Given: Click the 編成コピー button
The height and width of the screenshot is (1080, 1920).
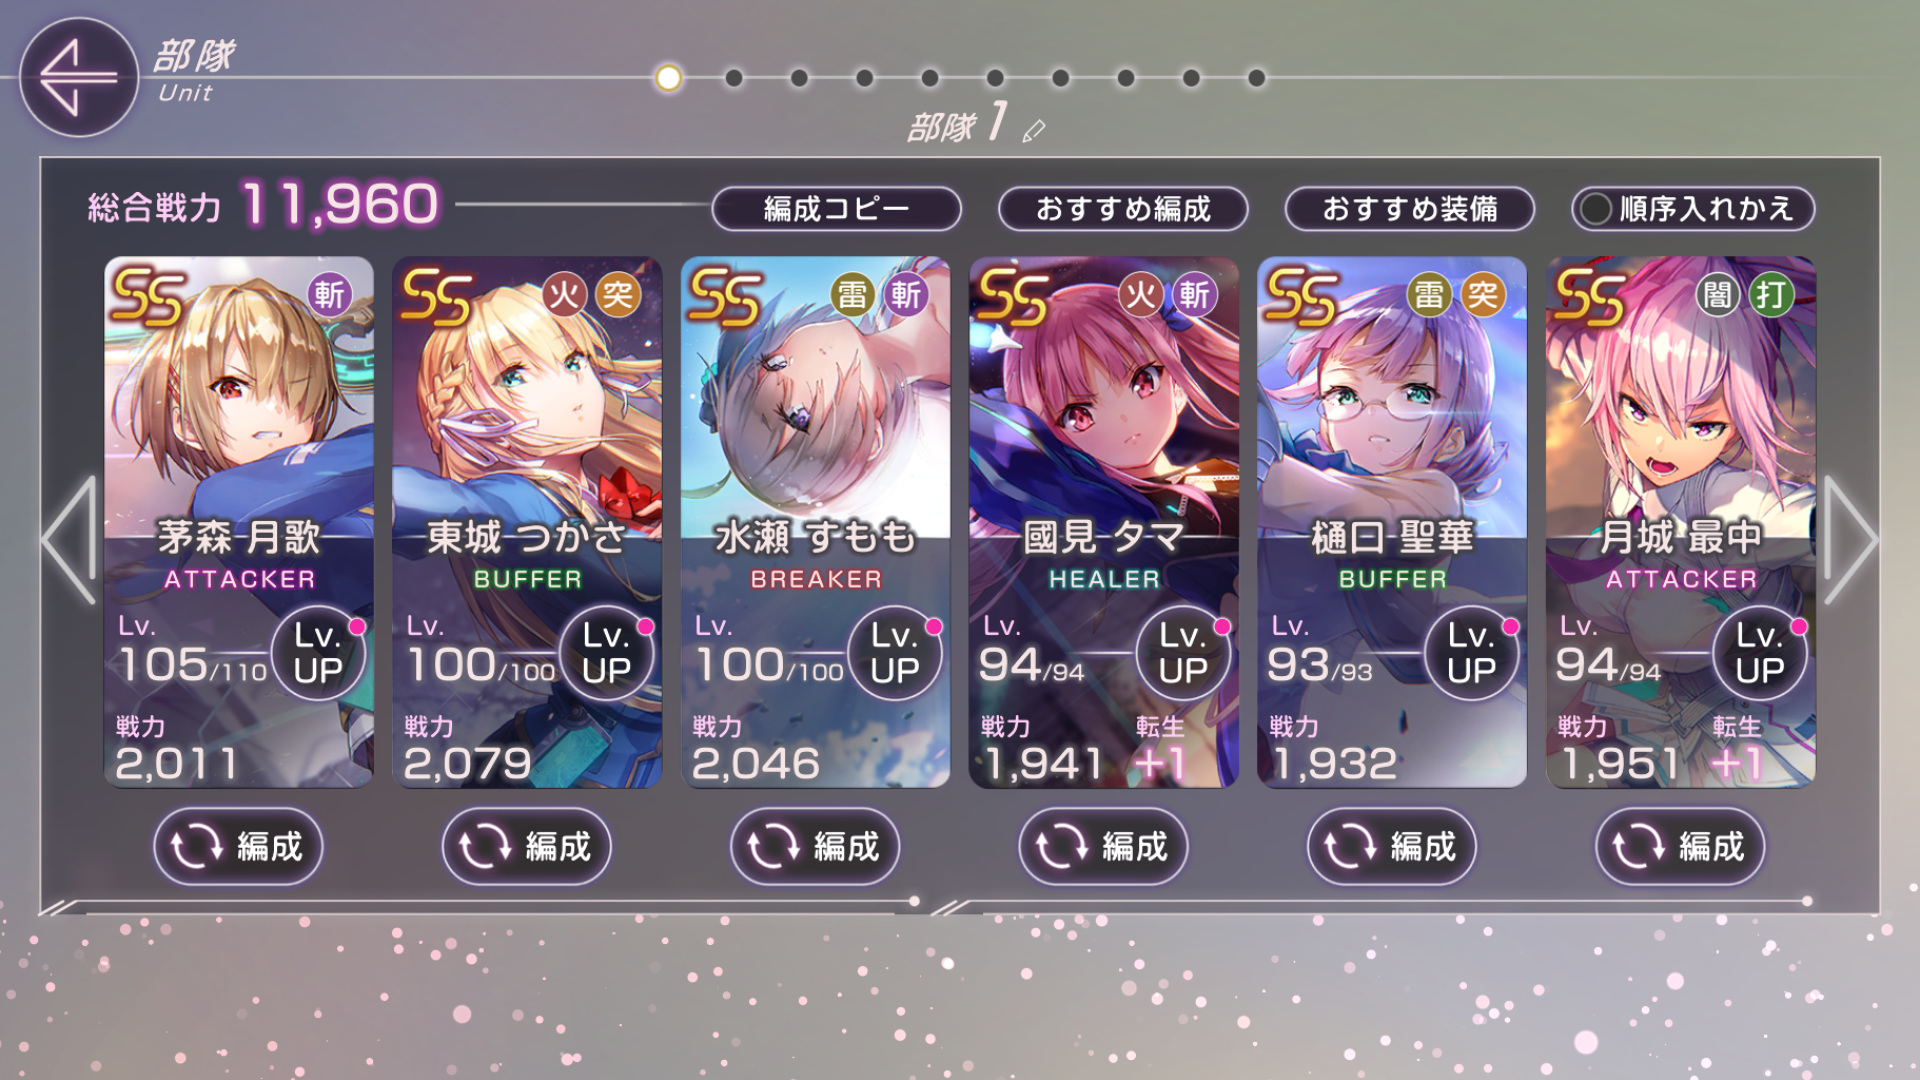Looking at the screenshot, I should (x=836, y=209).
